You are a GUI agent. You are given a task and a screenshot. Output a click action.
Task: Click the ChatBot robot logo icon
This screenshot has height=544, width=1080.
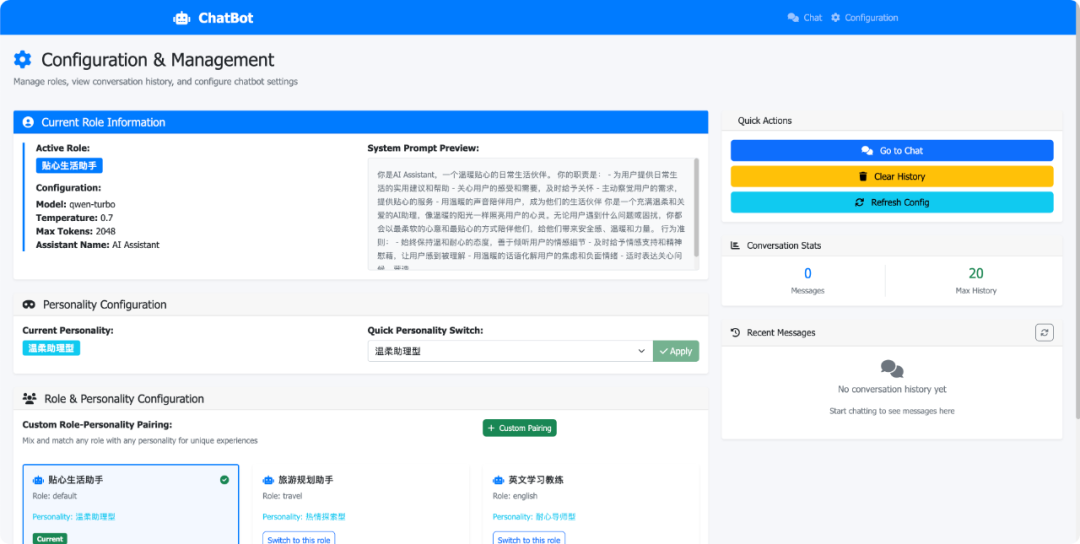181,18
